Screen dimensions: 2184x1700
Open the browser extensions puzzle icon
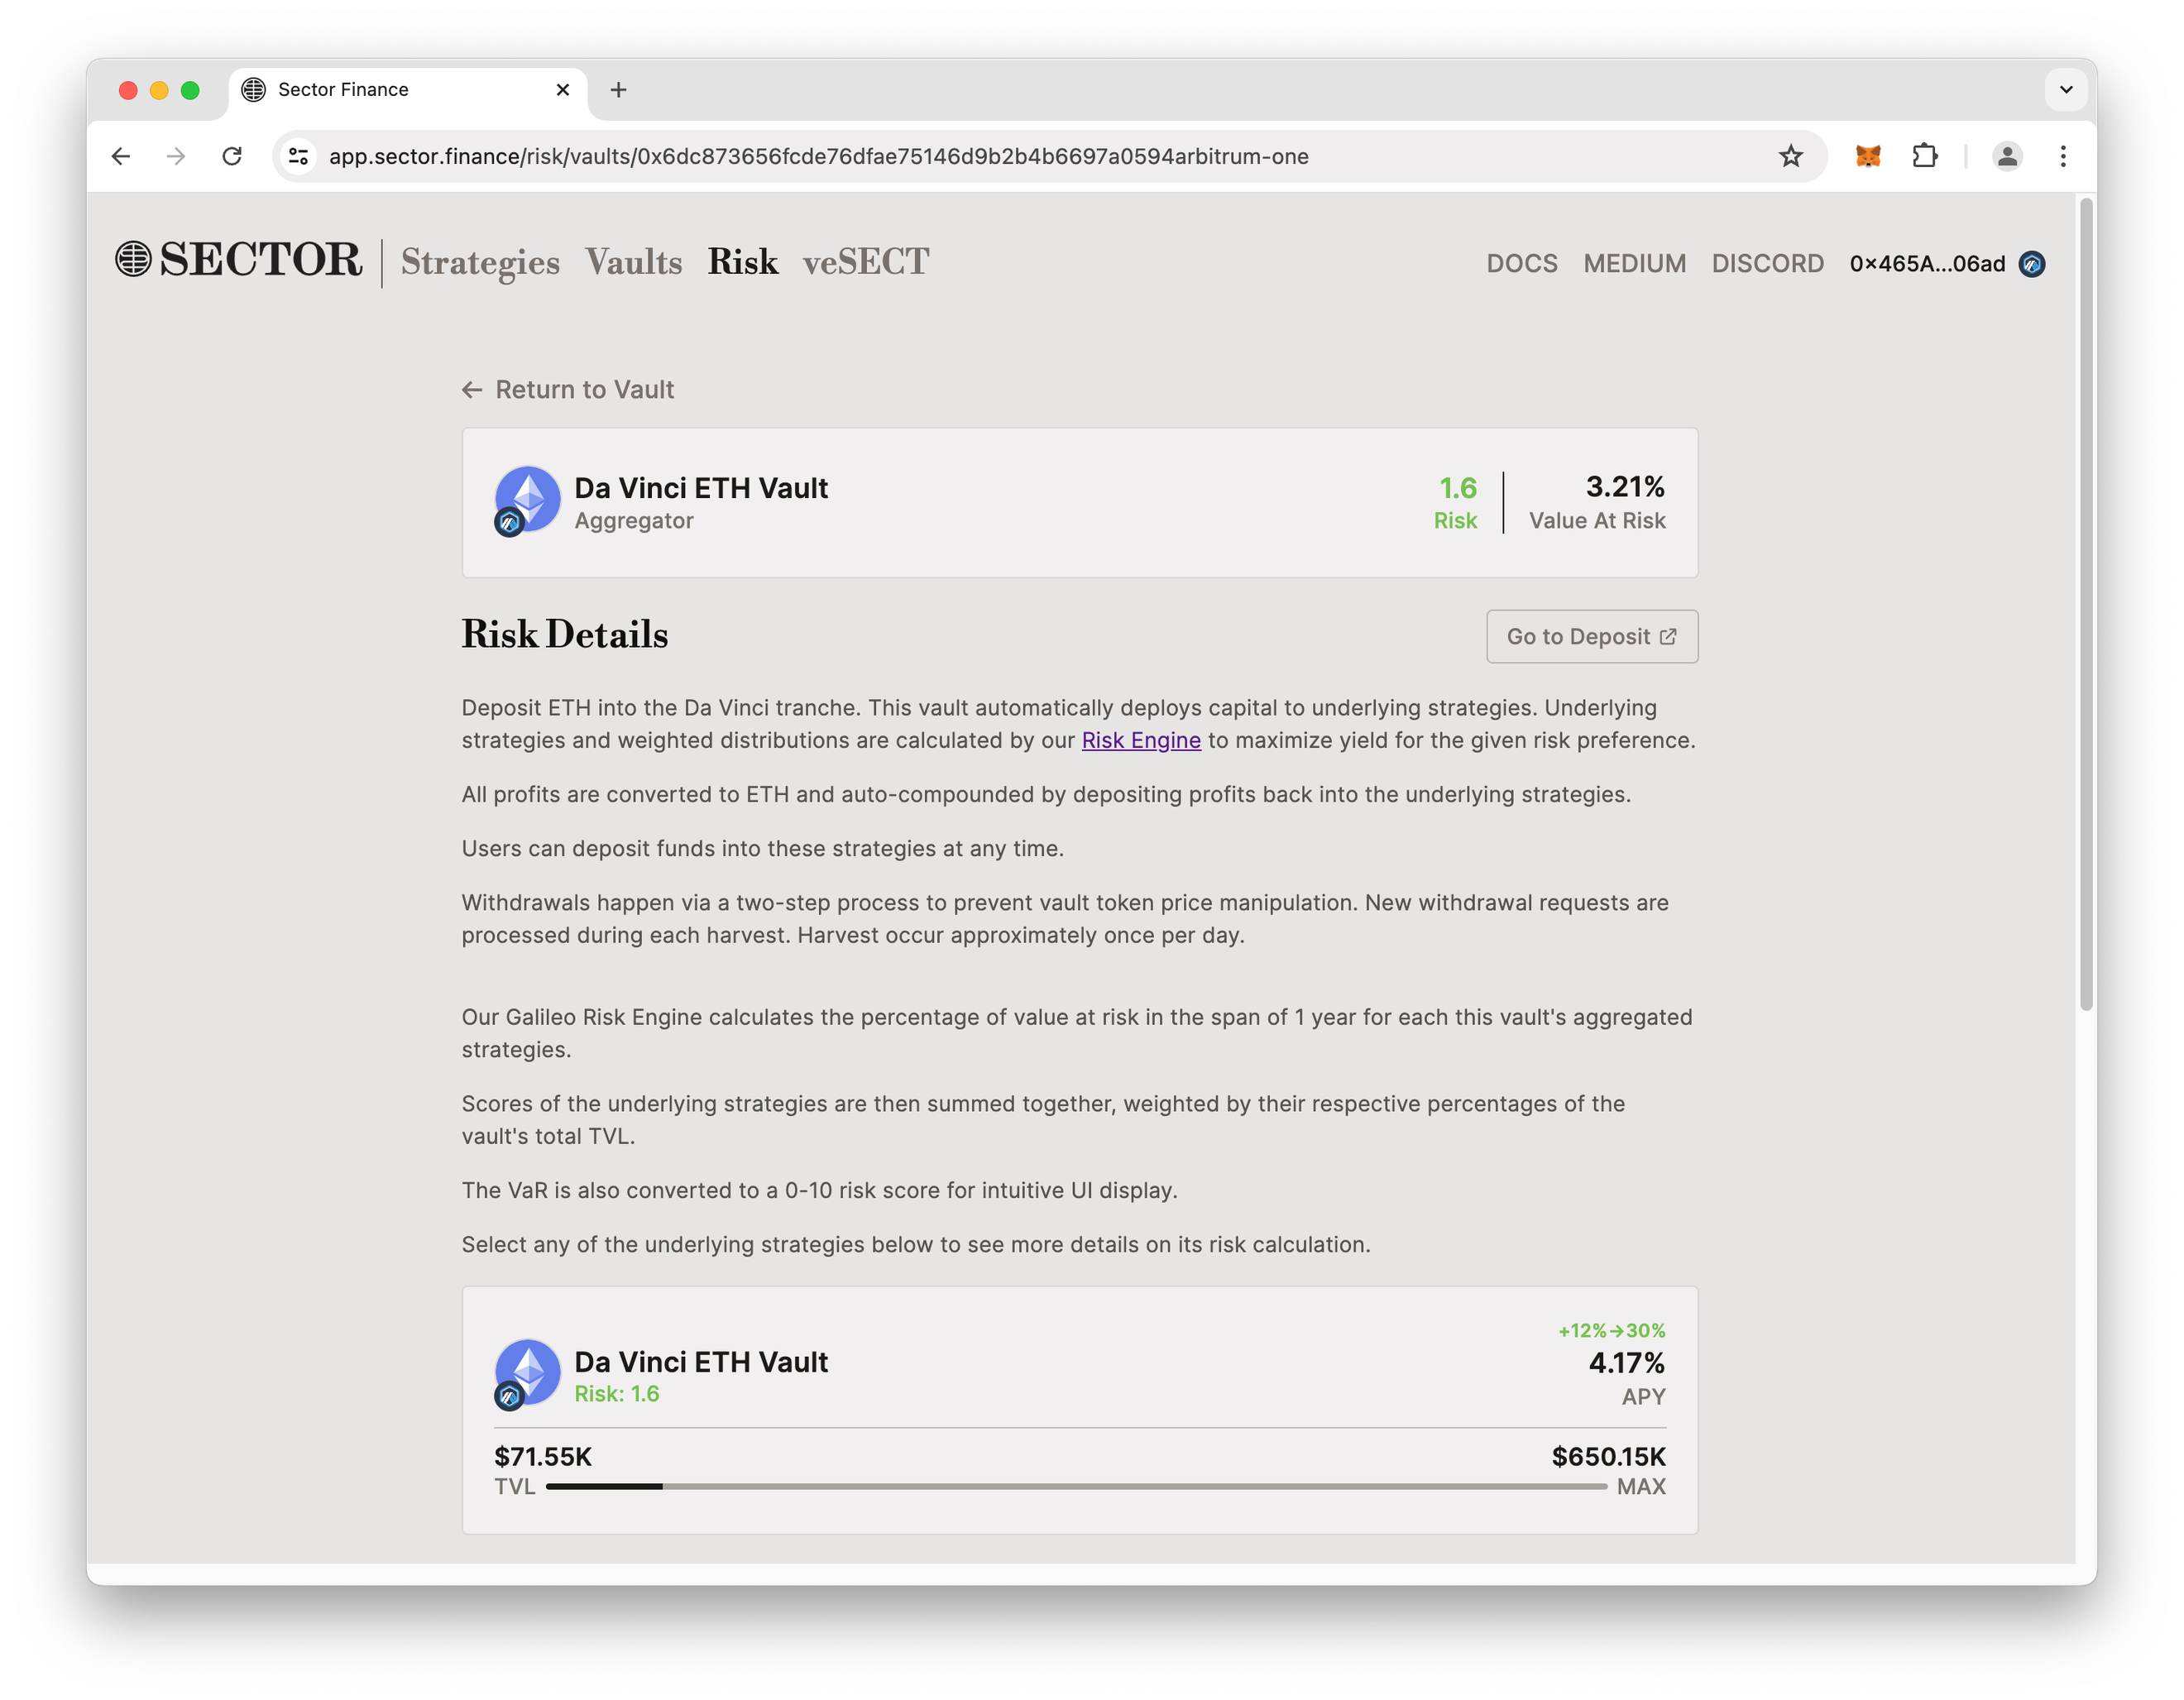(1924, 156)
